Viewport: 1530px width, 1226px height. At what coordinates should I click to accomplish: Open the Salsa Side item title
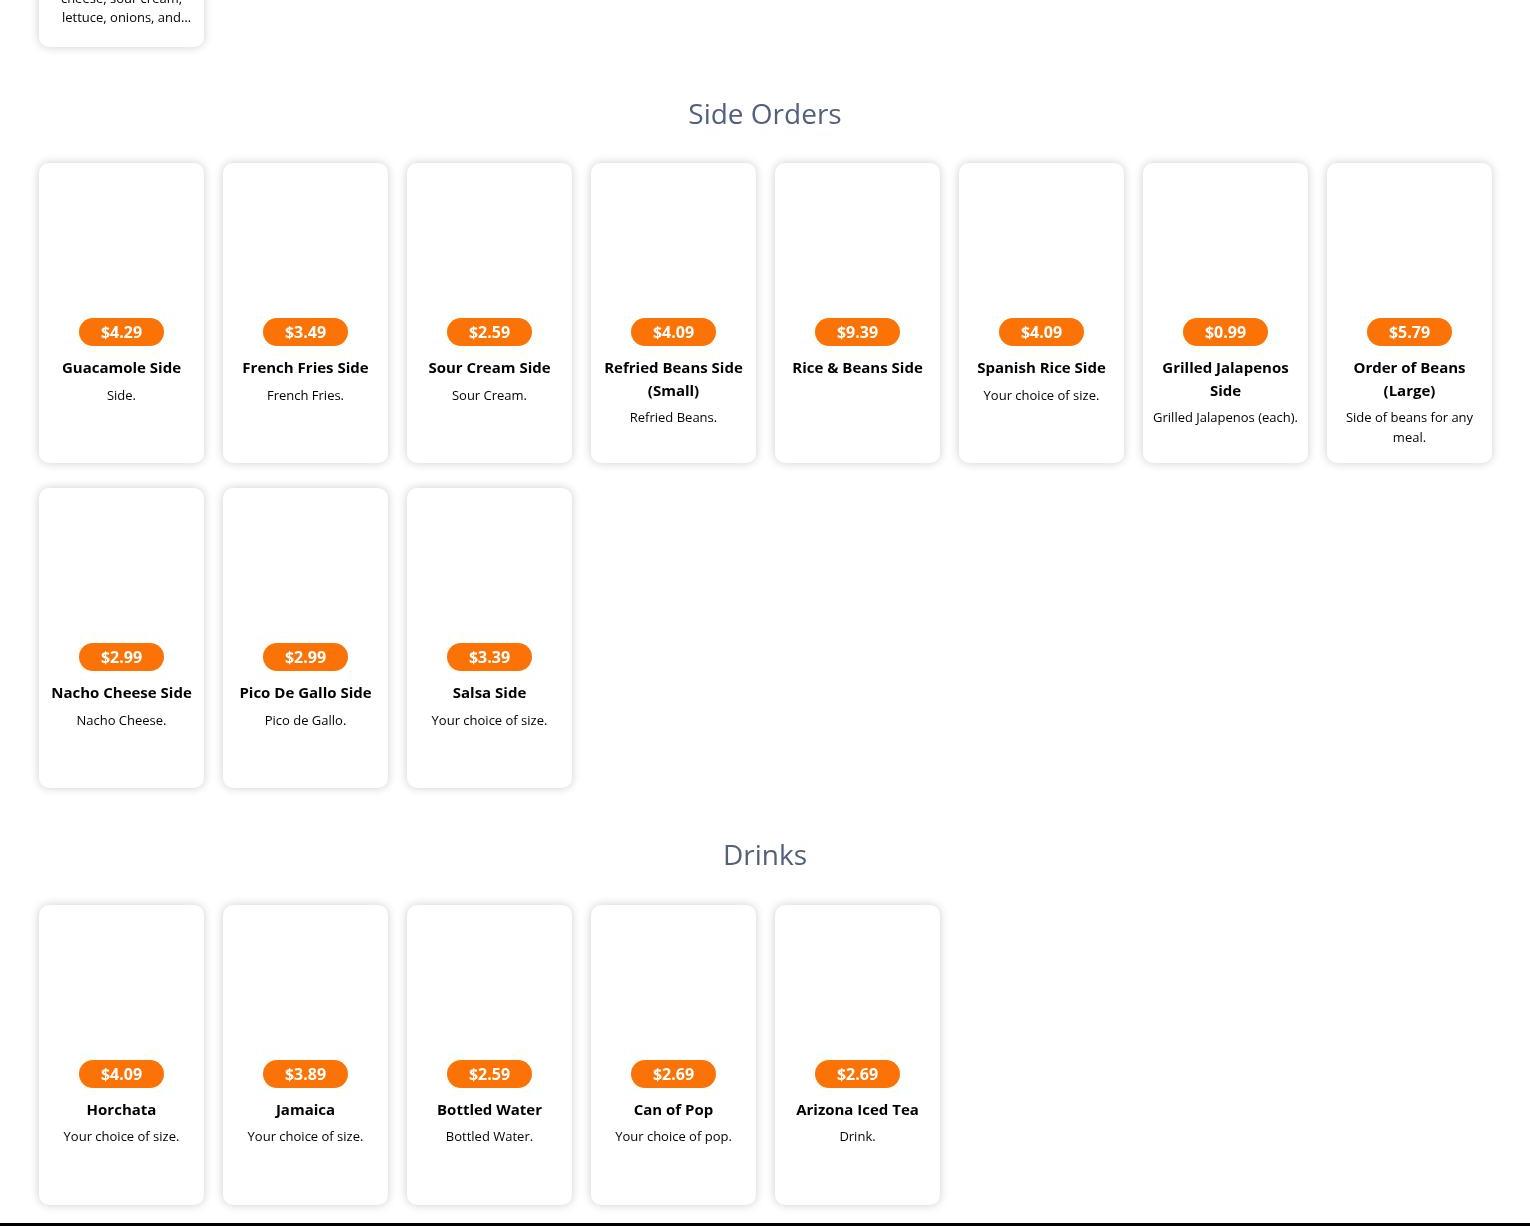[x=489, y=693]
